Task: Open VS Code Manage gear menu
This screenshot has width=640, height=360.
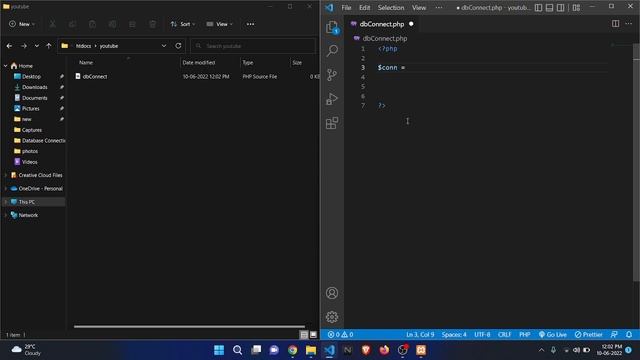Action: [x=332, y=317]
